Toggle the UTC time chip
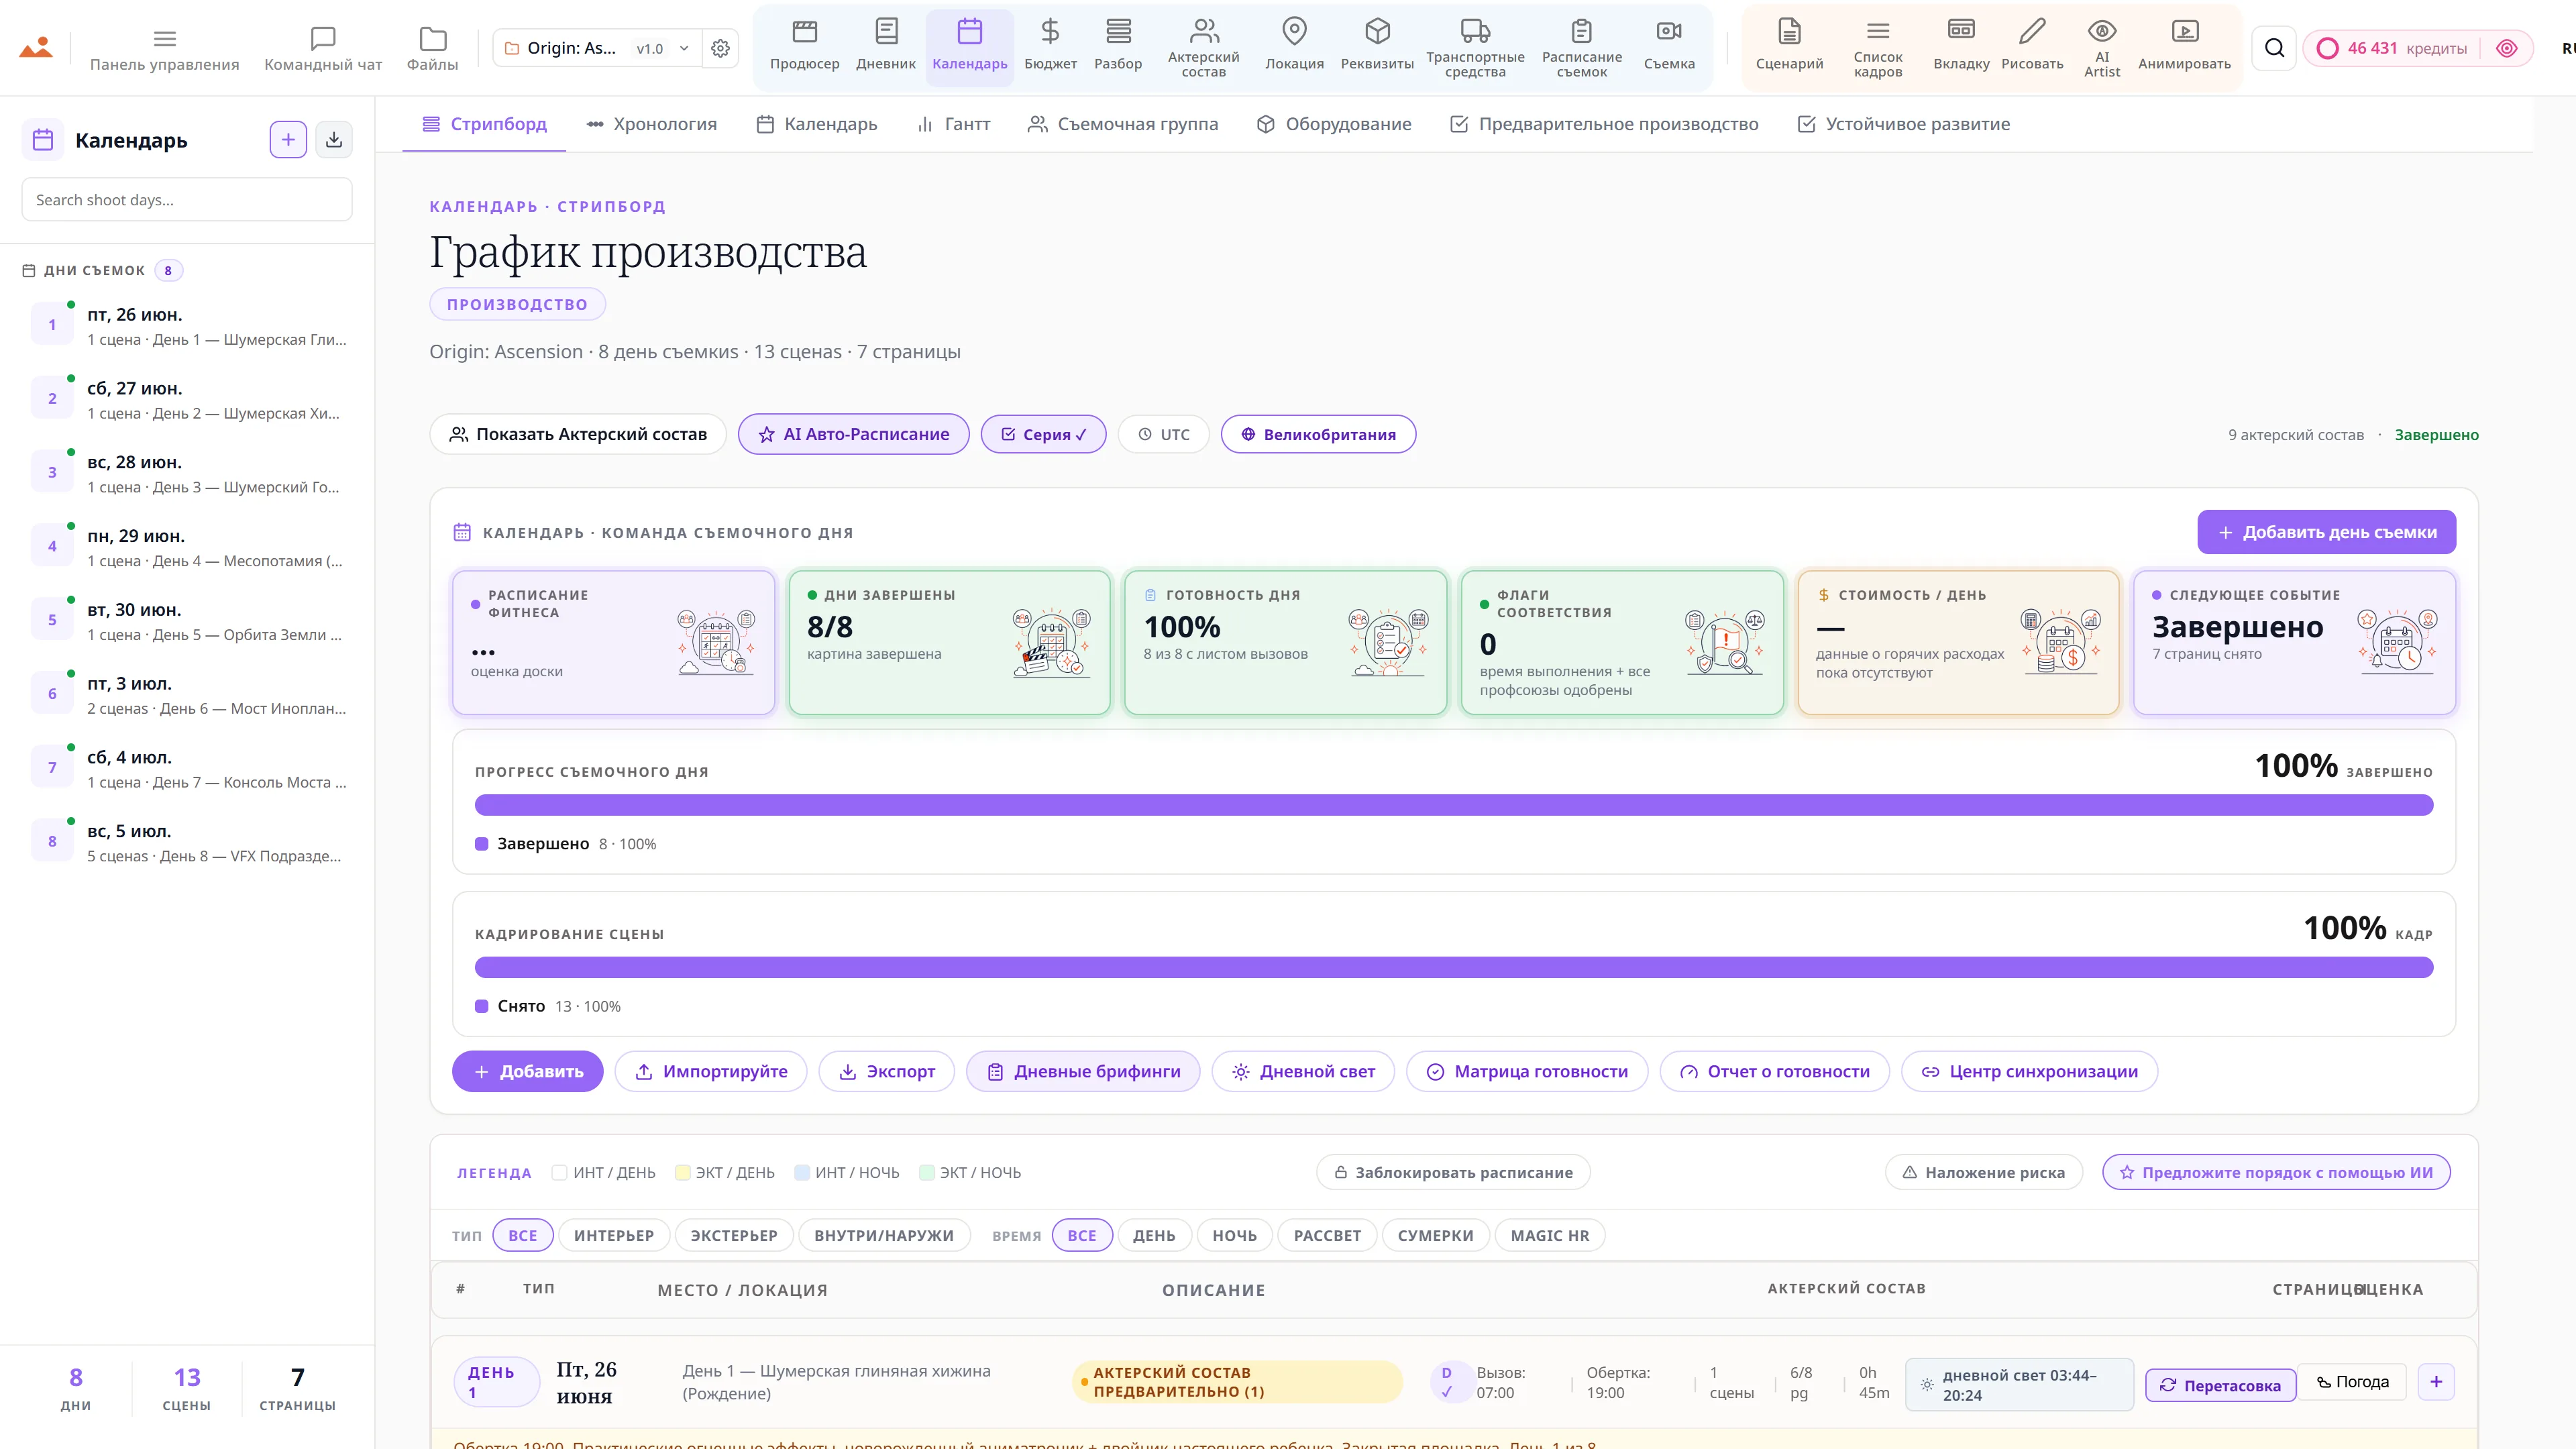 click(x=1164, y=434)
